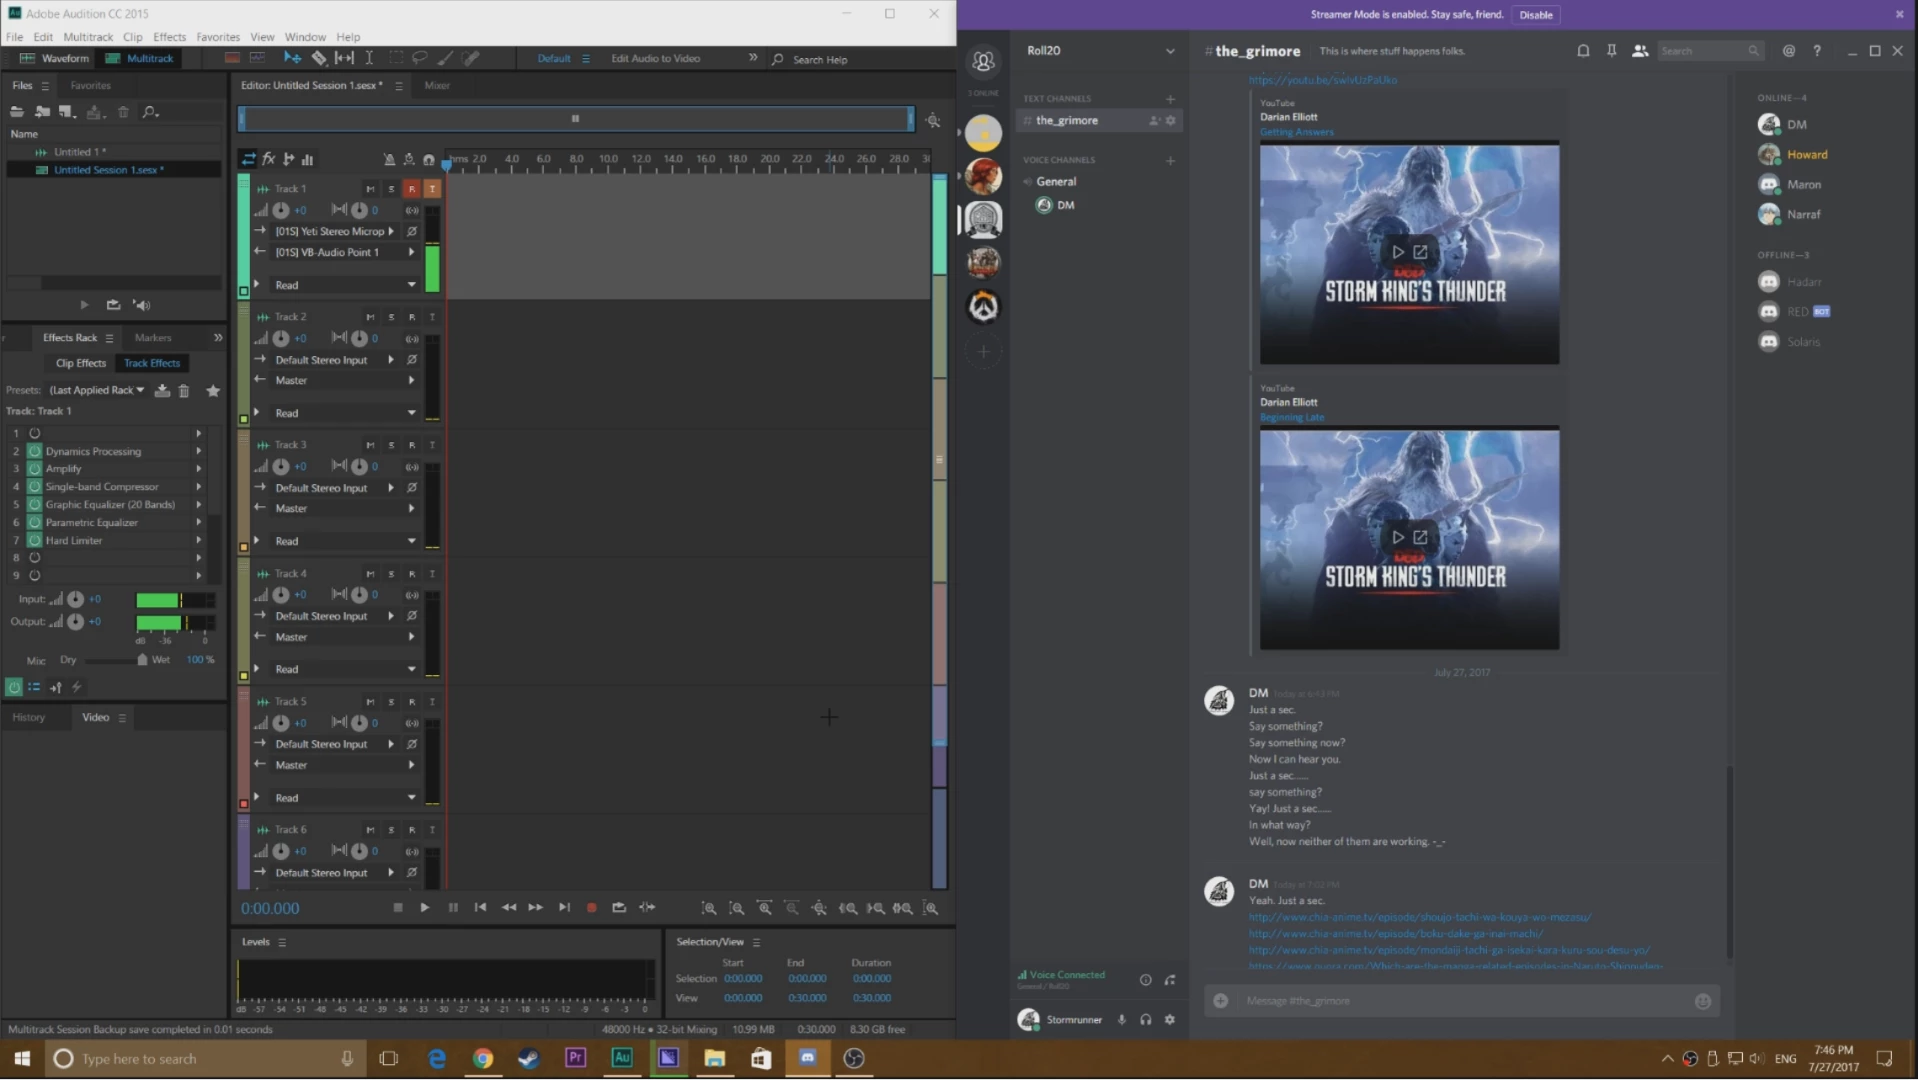
Task: Solo Track 2 with S button
Action: (x=391, y=317)
